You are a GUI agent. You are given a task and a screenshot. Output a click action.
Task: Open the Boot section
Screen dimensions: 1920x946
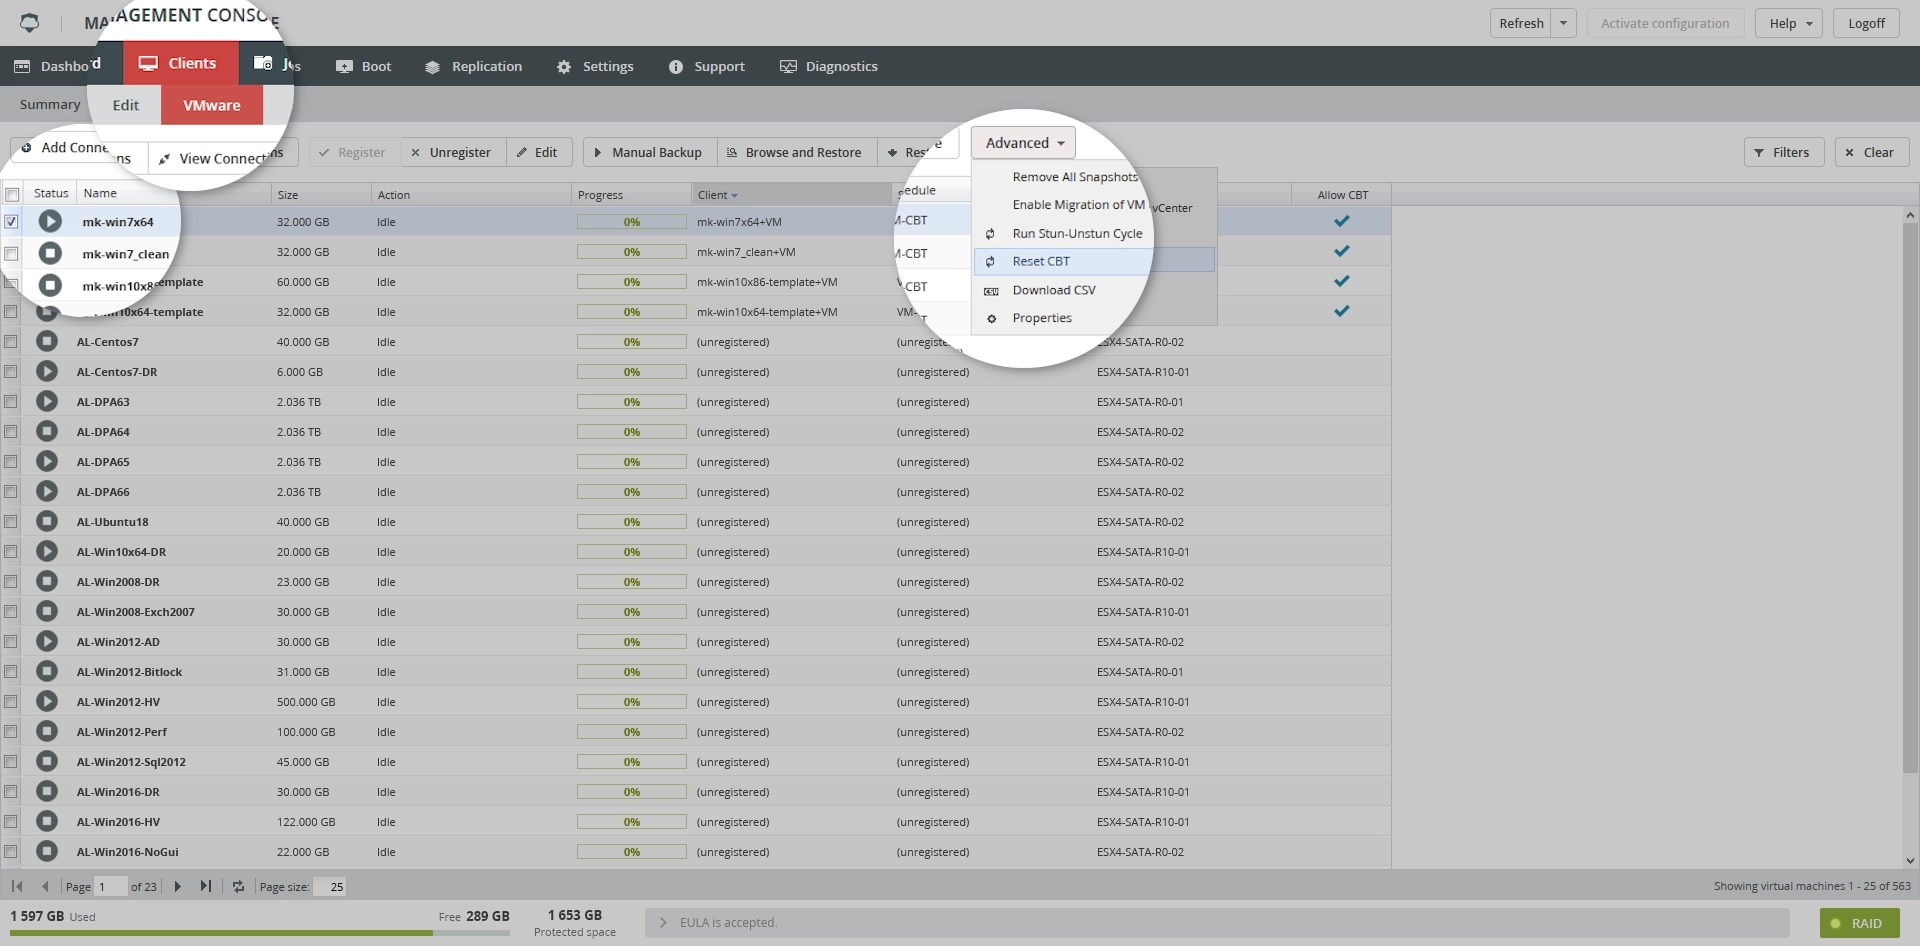pyautogui.click(x=364, y=66)
